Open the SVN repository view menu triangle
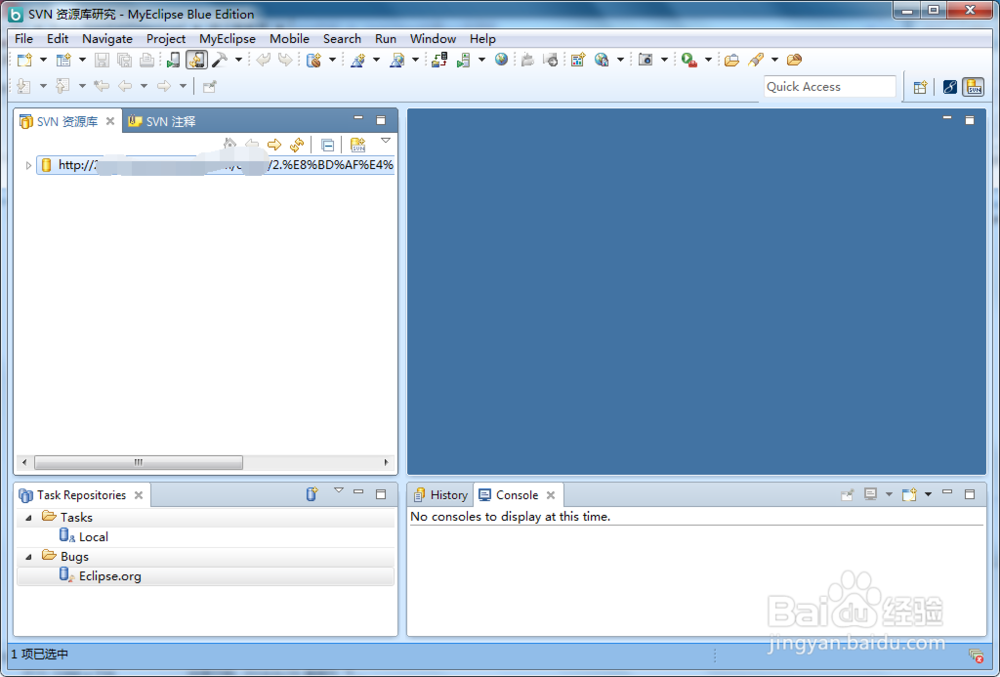Screen dimensions: 1000x677 pyautogui.click(x=386, y=141)
